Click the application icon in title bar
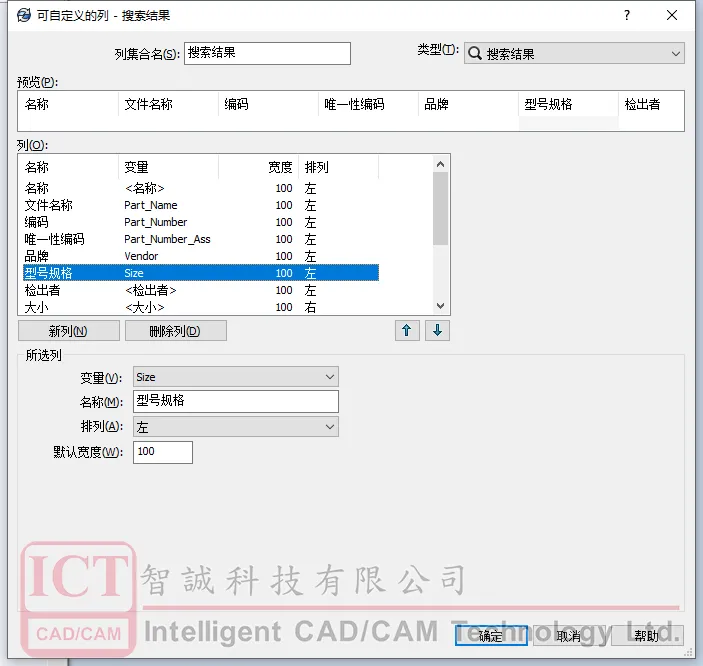Image resolution: width=703 pixels, height=666 pixels. click(24, 15)
